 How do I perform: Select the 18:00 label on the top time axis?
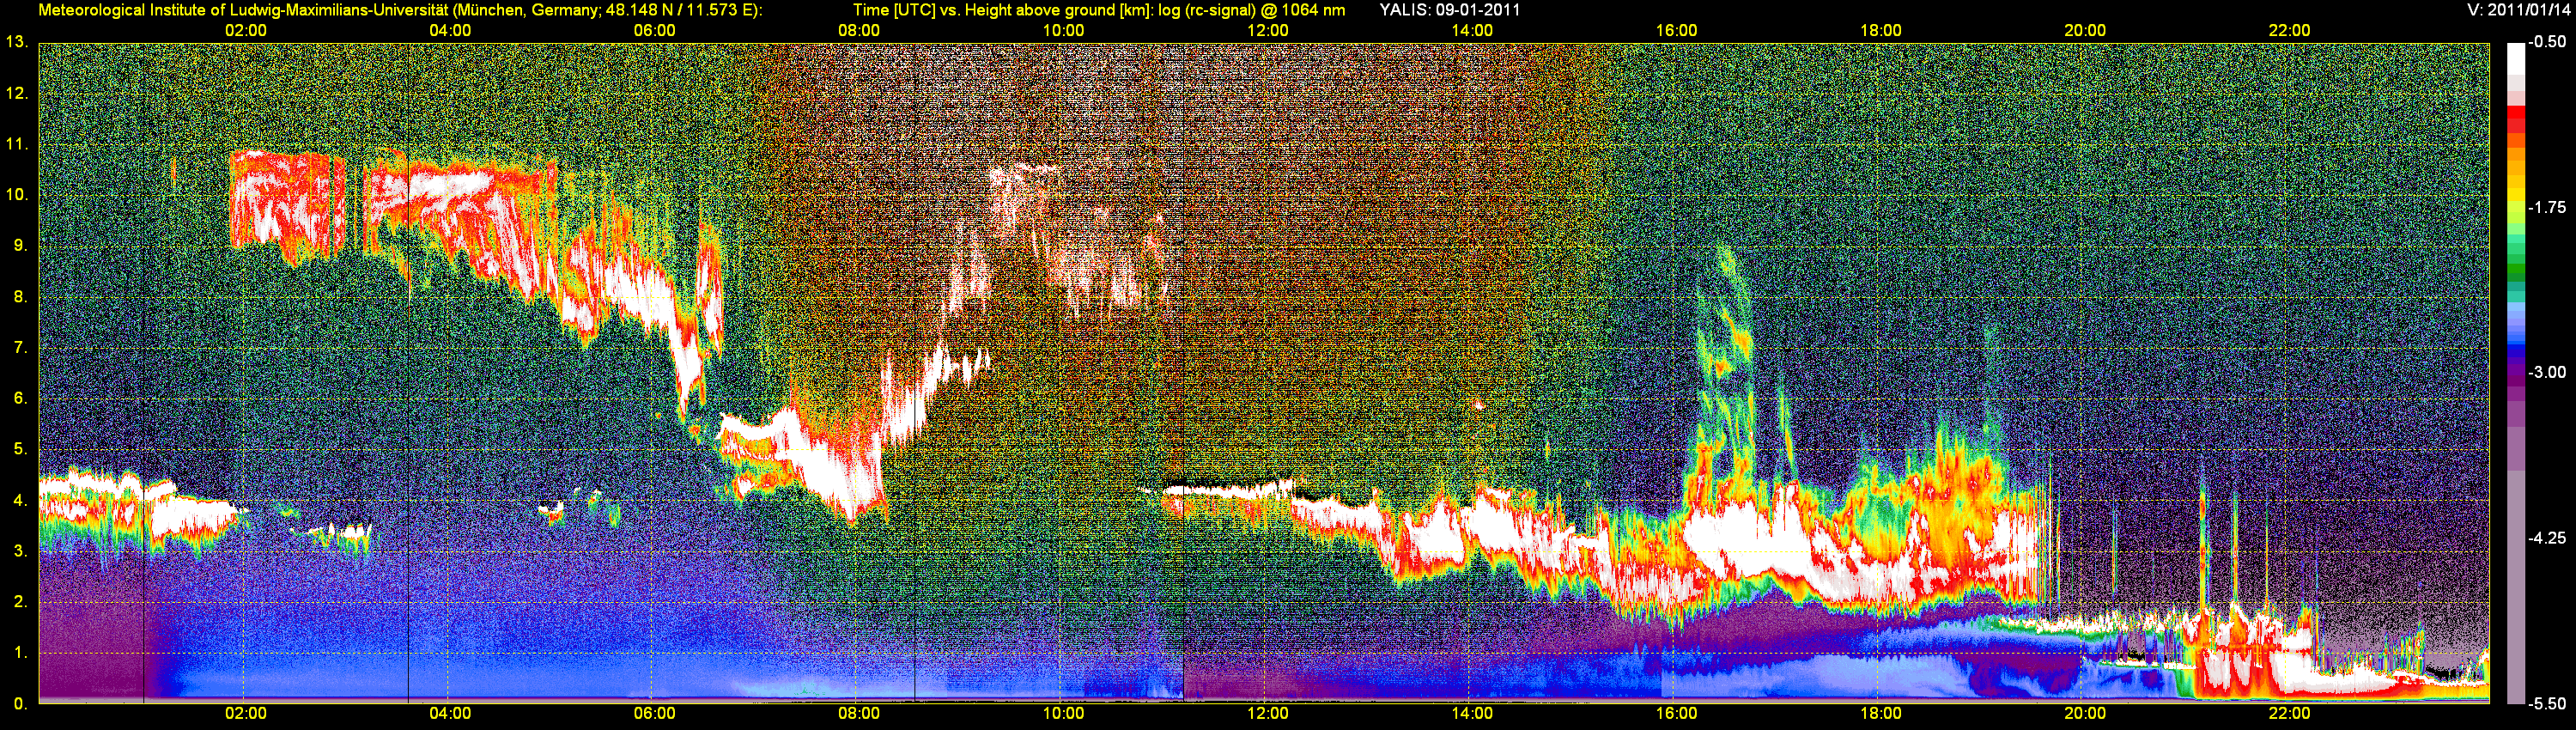click(1881, 31)
